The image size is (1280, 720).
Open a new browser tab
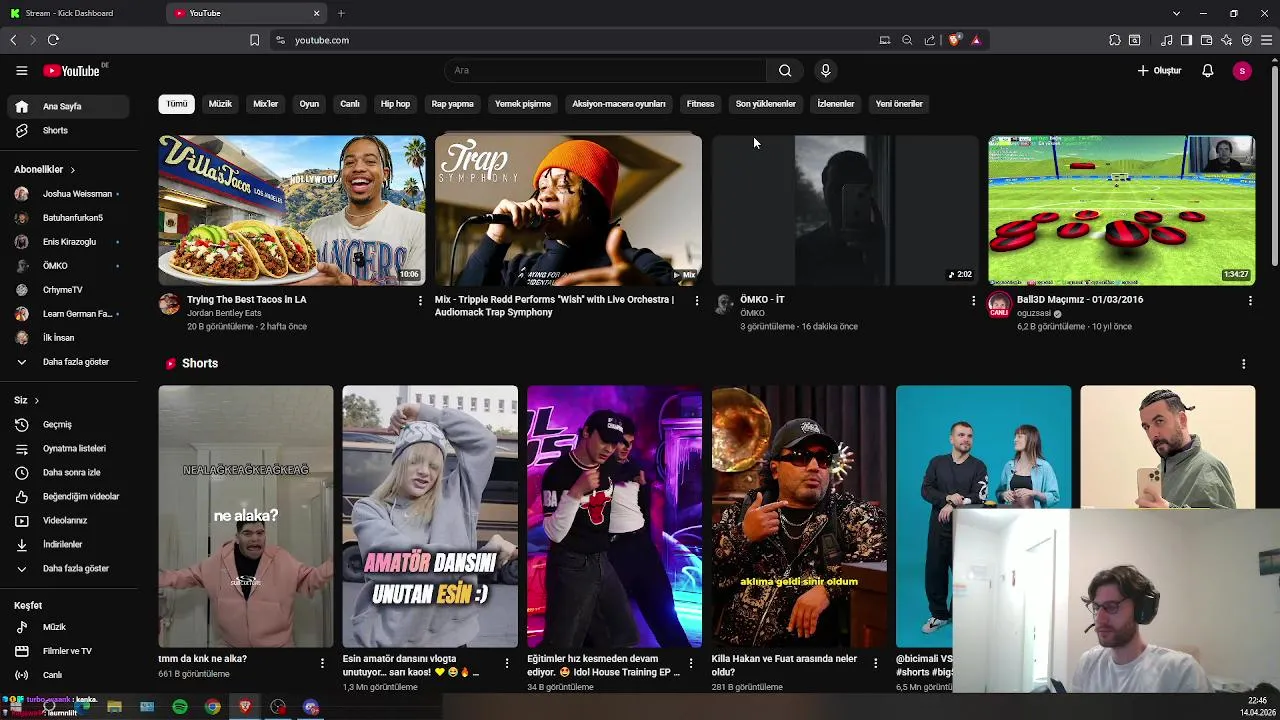click(341, 13)
